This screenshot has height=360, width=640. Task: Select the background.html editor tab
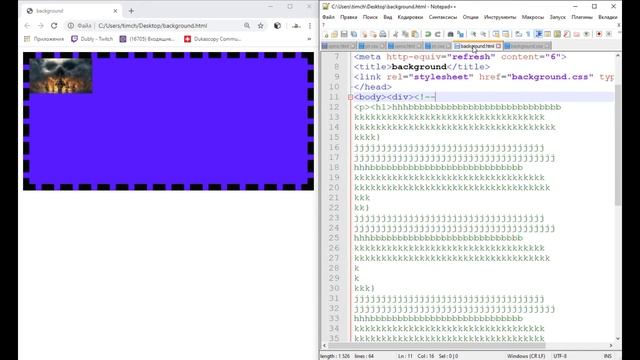(477, 46)
